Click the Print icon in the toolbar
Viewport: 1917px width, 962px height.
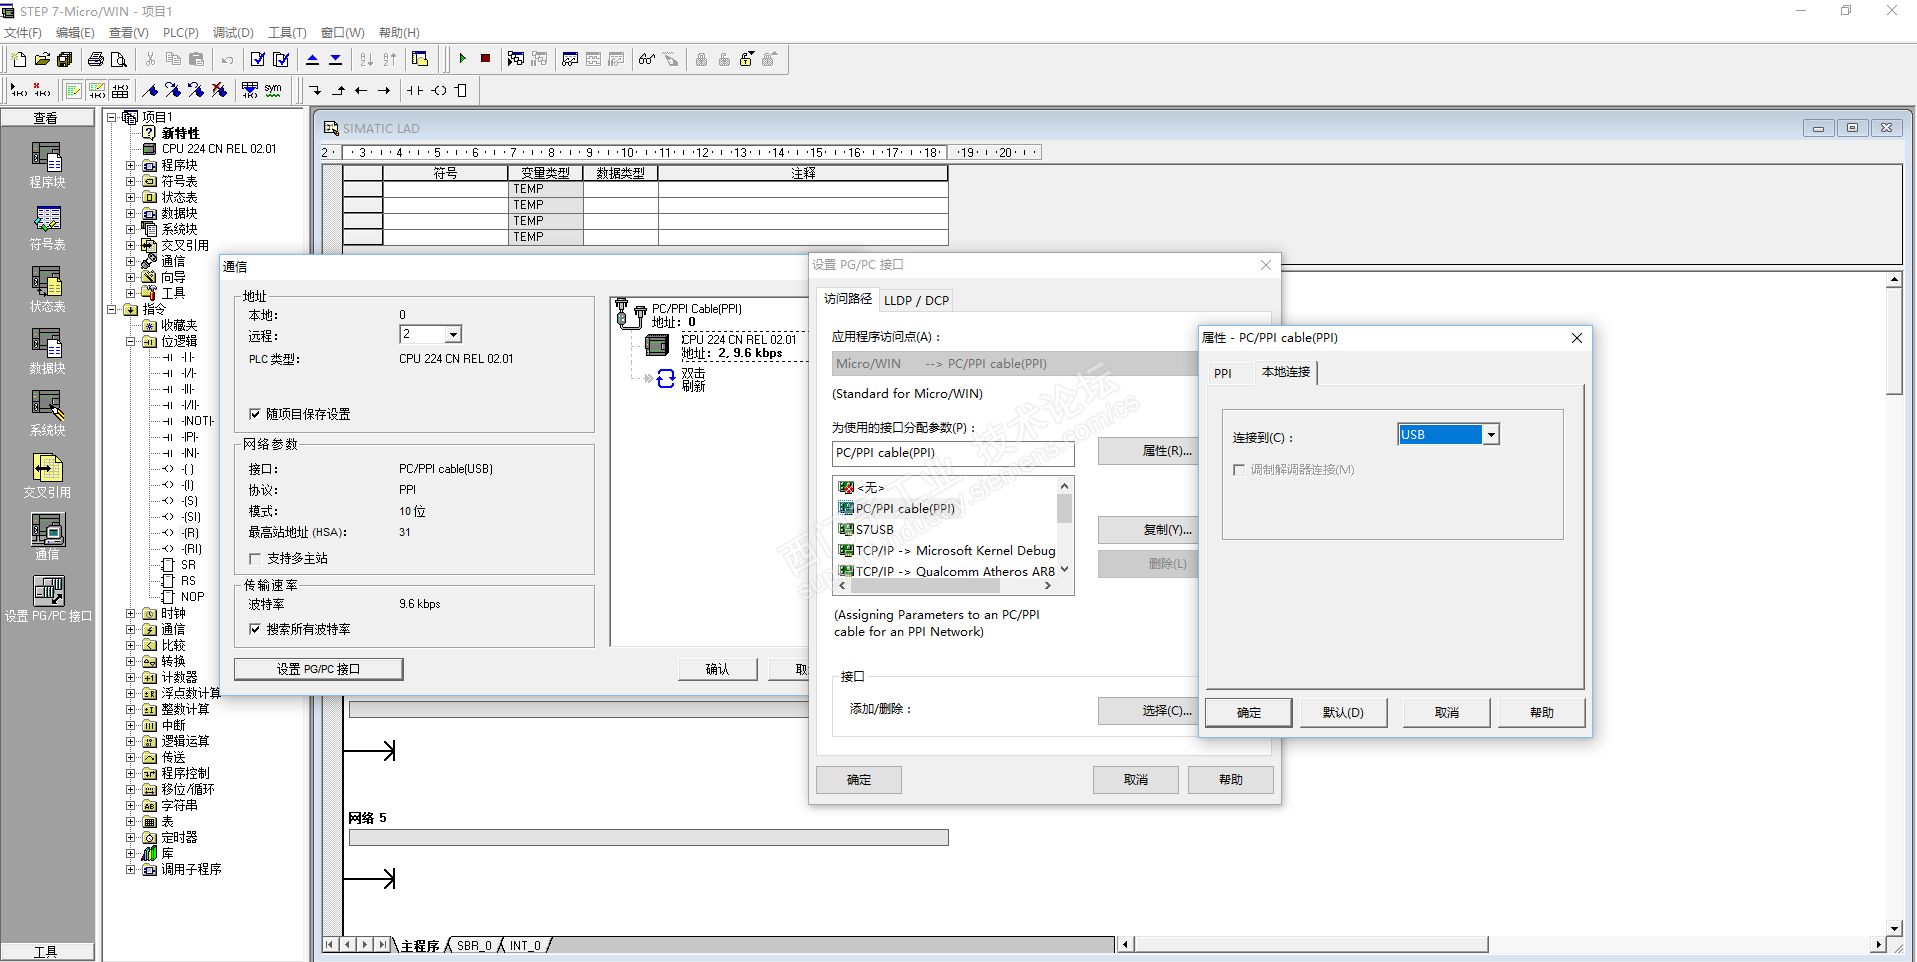(96, 60)
